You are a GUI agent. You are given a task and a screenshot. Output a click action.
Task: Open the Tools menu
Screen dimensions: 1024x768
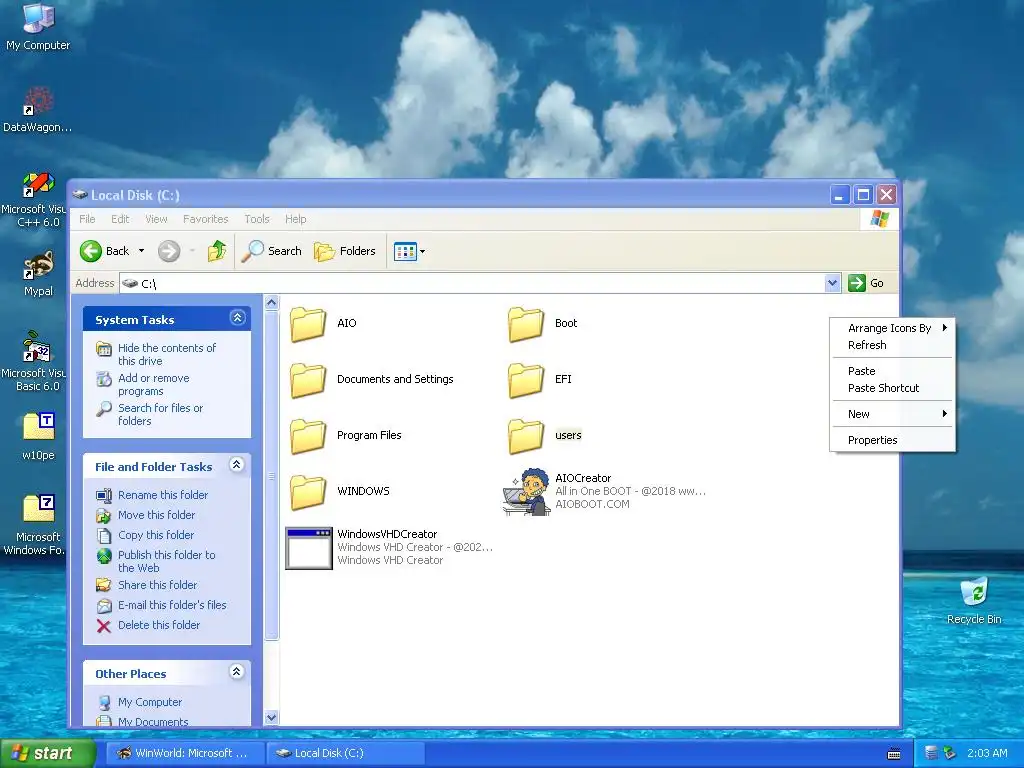(257, 219)
